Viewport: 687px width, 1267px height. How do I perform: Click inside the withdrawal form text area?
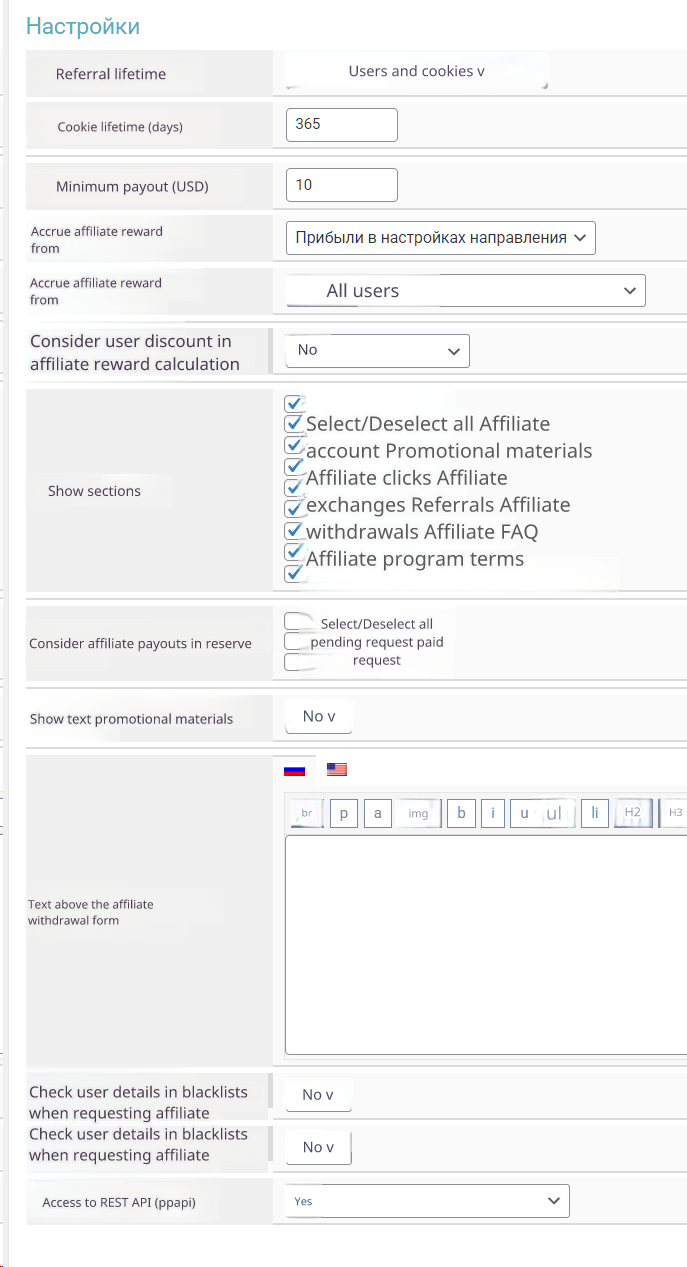pyautogui.click(x=485, y=945)
